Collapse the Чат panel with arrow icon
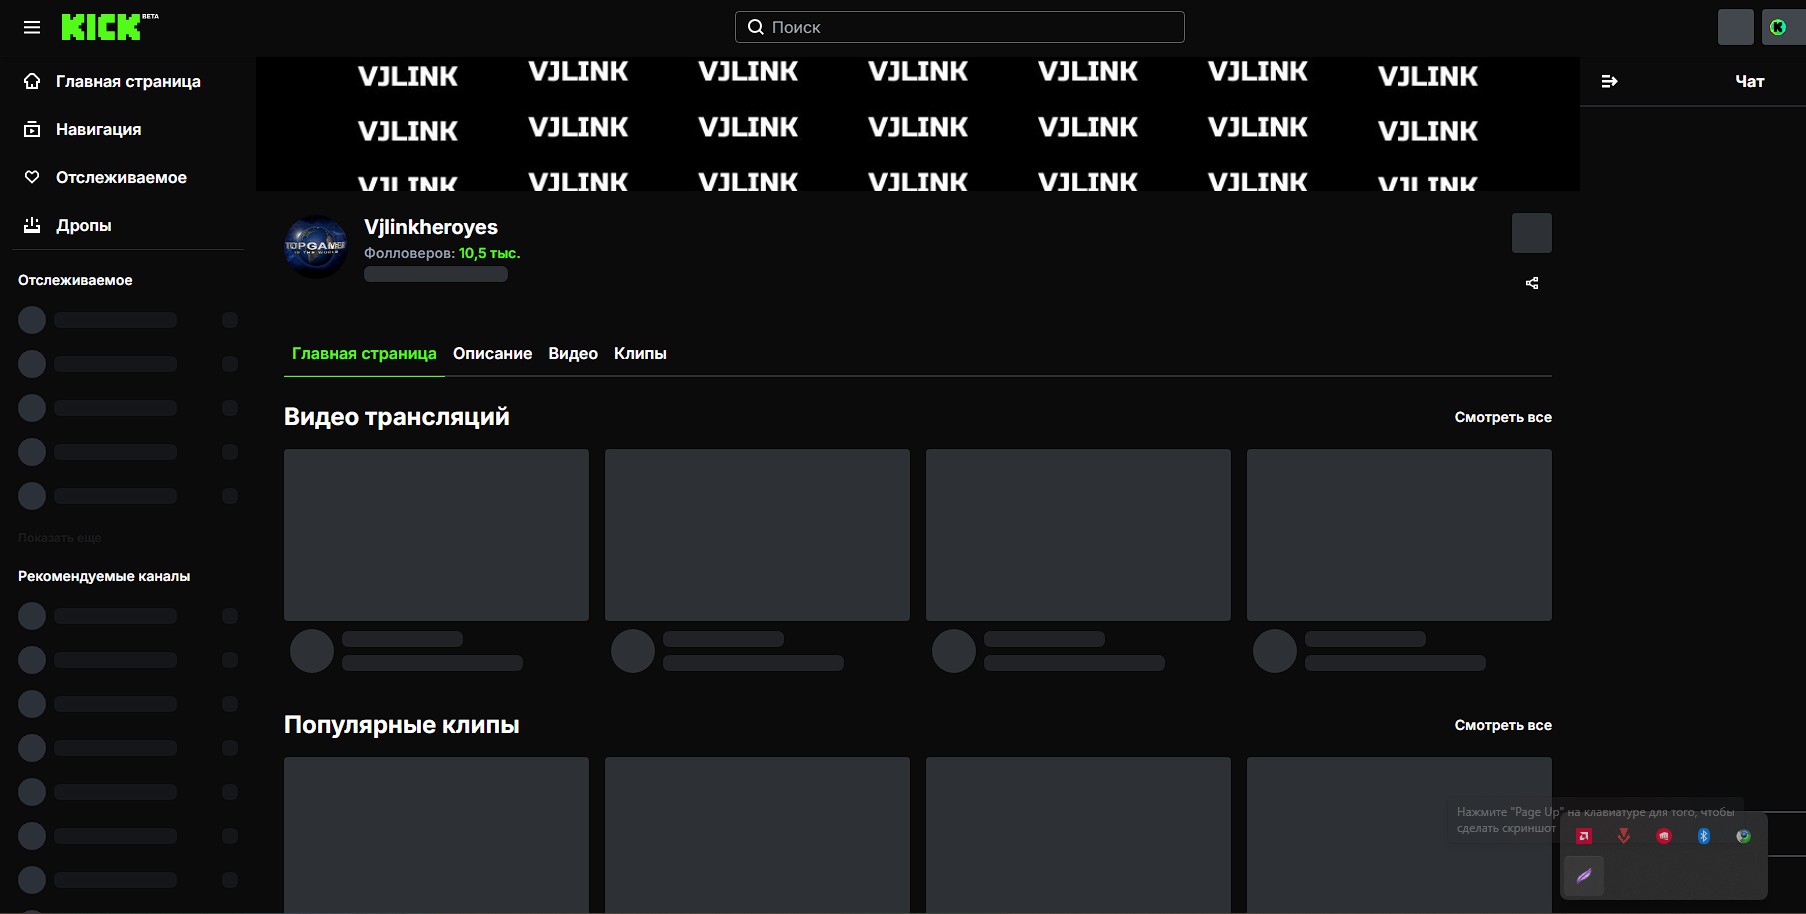This screenshot has height=914, width=1806. coord(1609,81)
